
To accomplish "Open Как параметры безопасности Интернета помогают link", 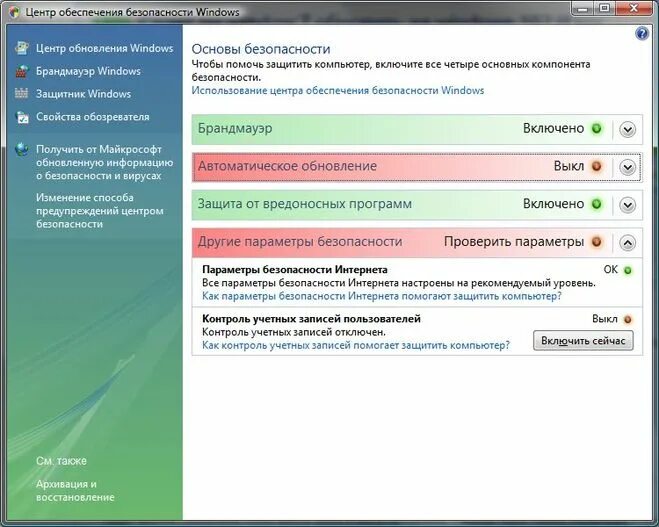I will (x=382, y=296).
